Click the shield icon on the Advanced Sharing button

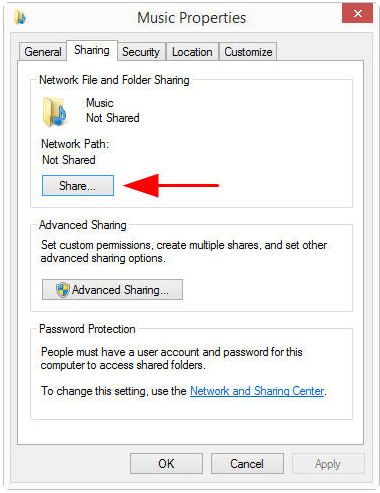pyautogui.click(x=63, y=290)
